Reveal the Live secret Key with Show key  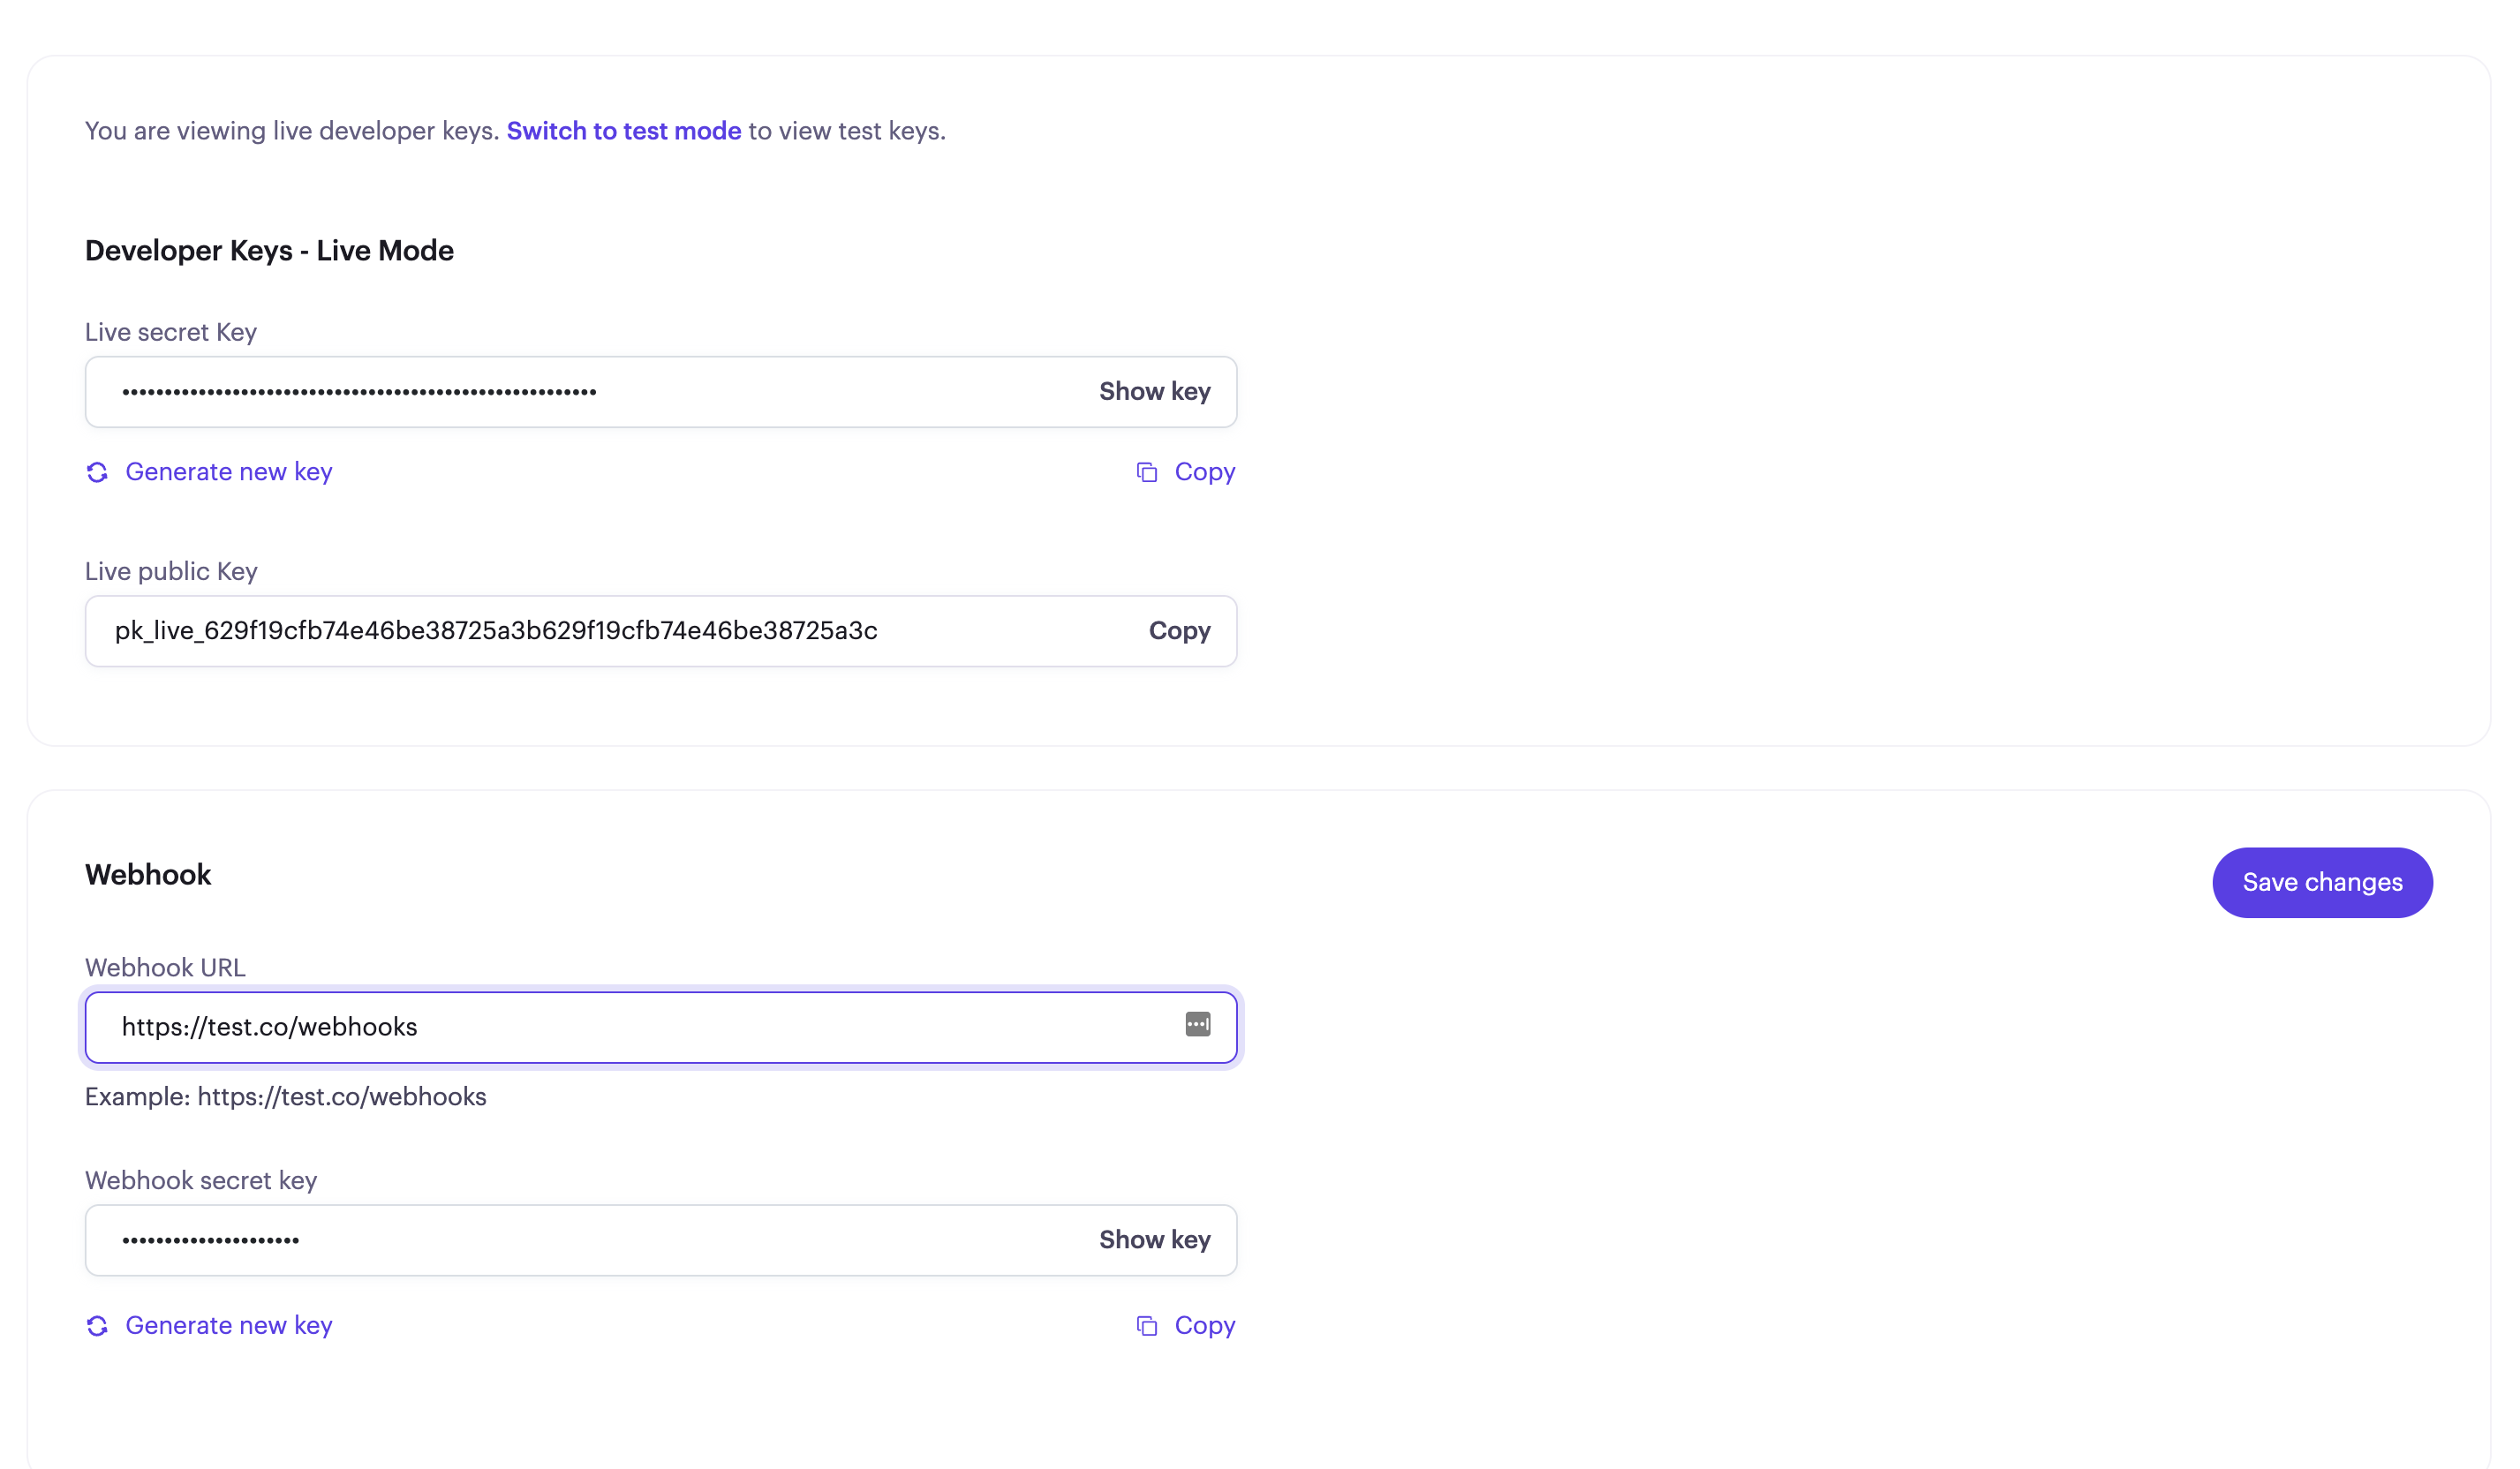point(1154,392)
